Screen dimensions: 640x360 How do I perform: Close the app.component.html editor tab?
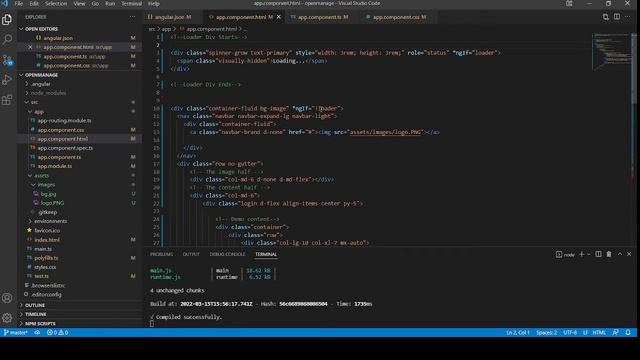click(279, 17)
